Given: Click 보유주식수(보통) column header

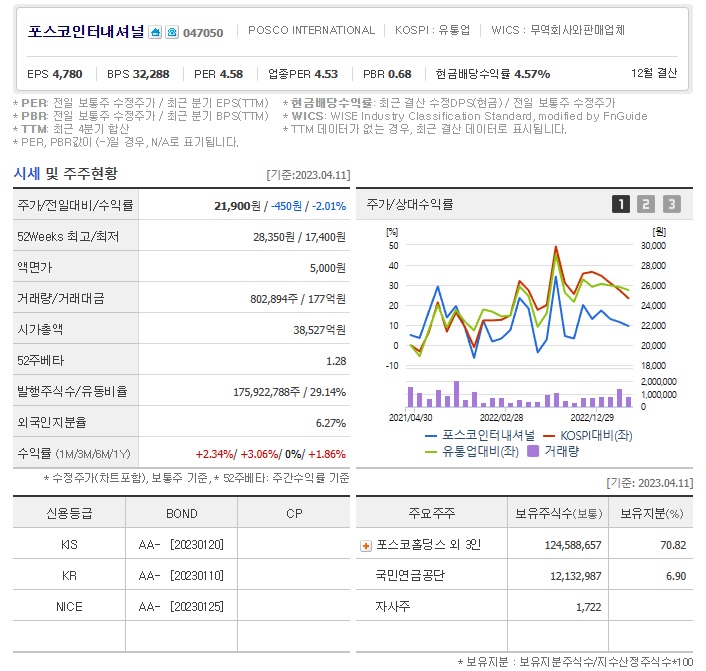Looking at the screenshot, I should [558, 513].
